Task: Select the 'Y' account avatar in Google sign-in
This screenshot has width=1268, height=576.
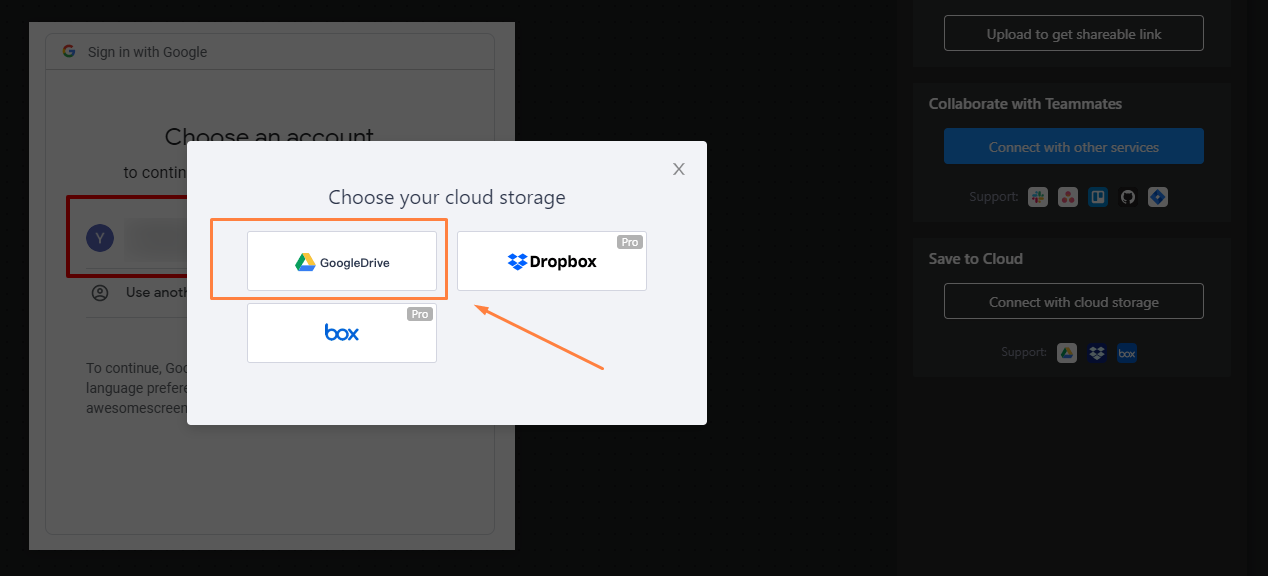Action: pyautogui.click(x=100, y=238)
